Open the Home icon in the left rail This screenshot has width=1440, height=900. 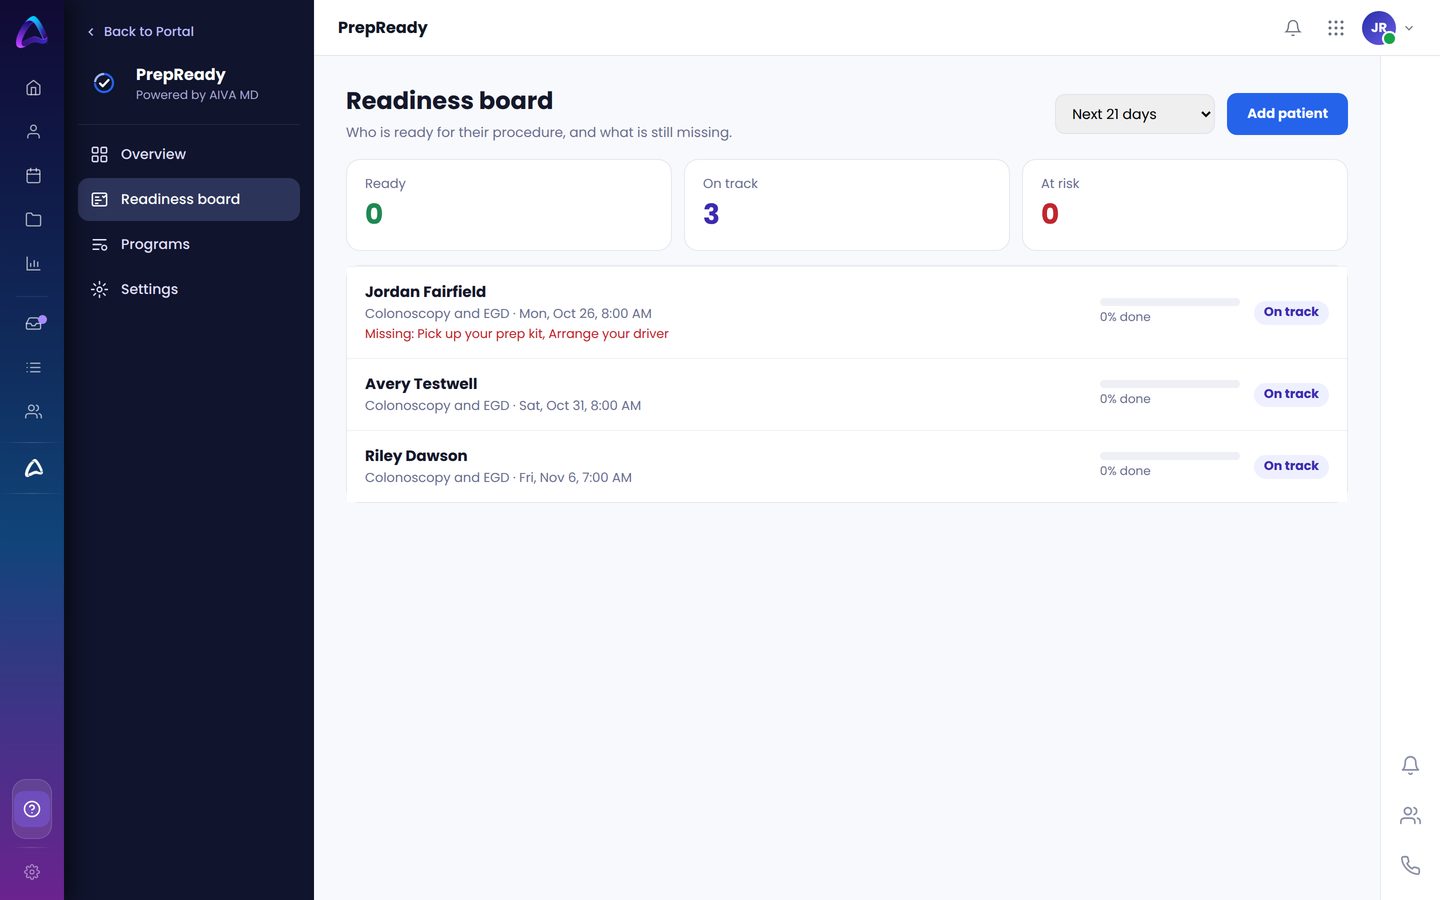[33, 88]
